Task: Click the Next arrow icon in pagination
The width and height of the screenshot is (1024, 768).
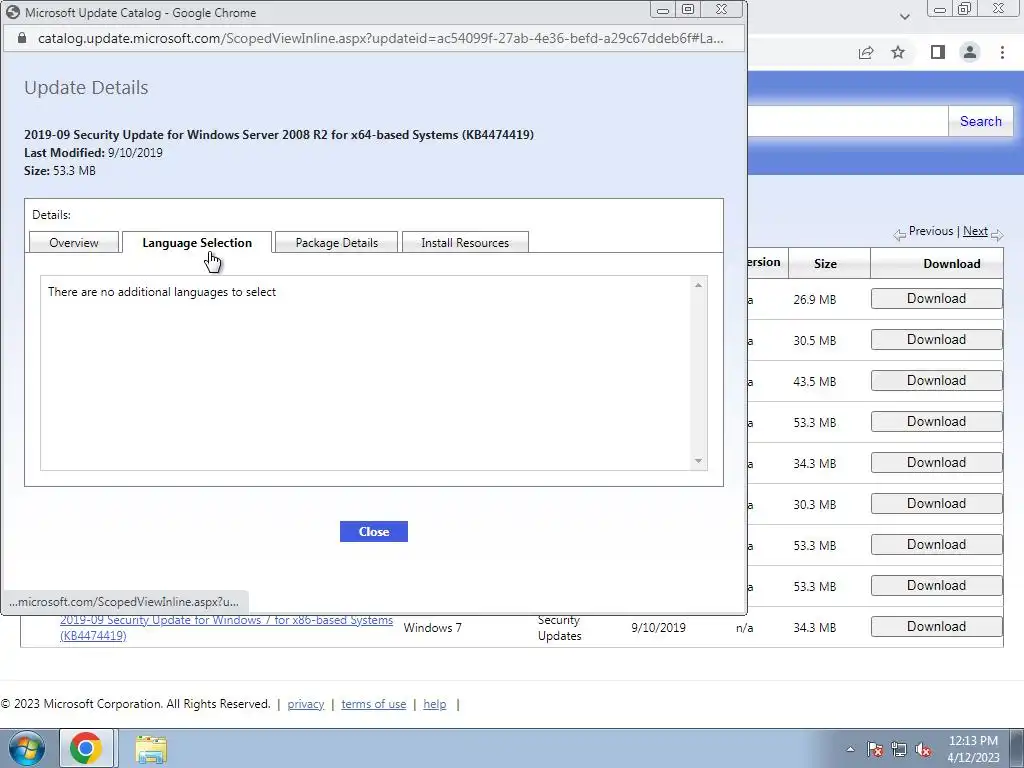Action: pyautogui.click(x=997, y=234)
